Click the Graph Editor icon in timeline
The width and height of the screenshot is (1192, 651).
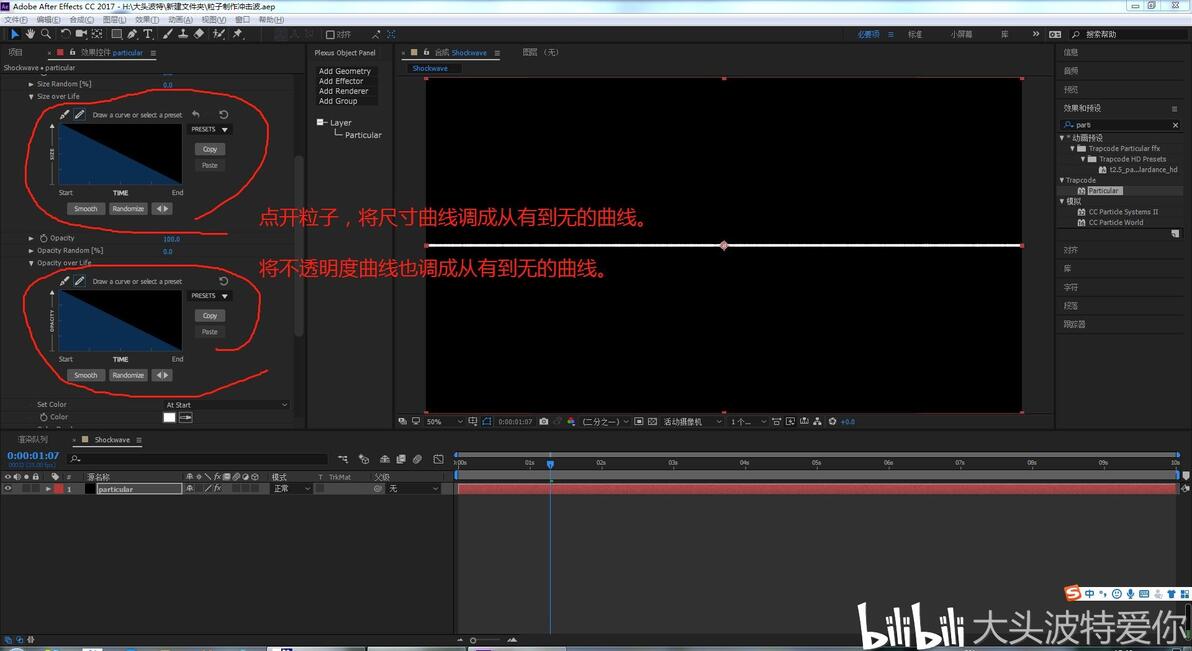(439, 459)
